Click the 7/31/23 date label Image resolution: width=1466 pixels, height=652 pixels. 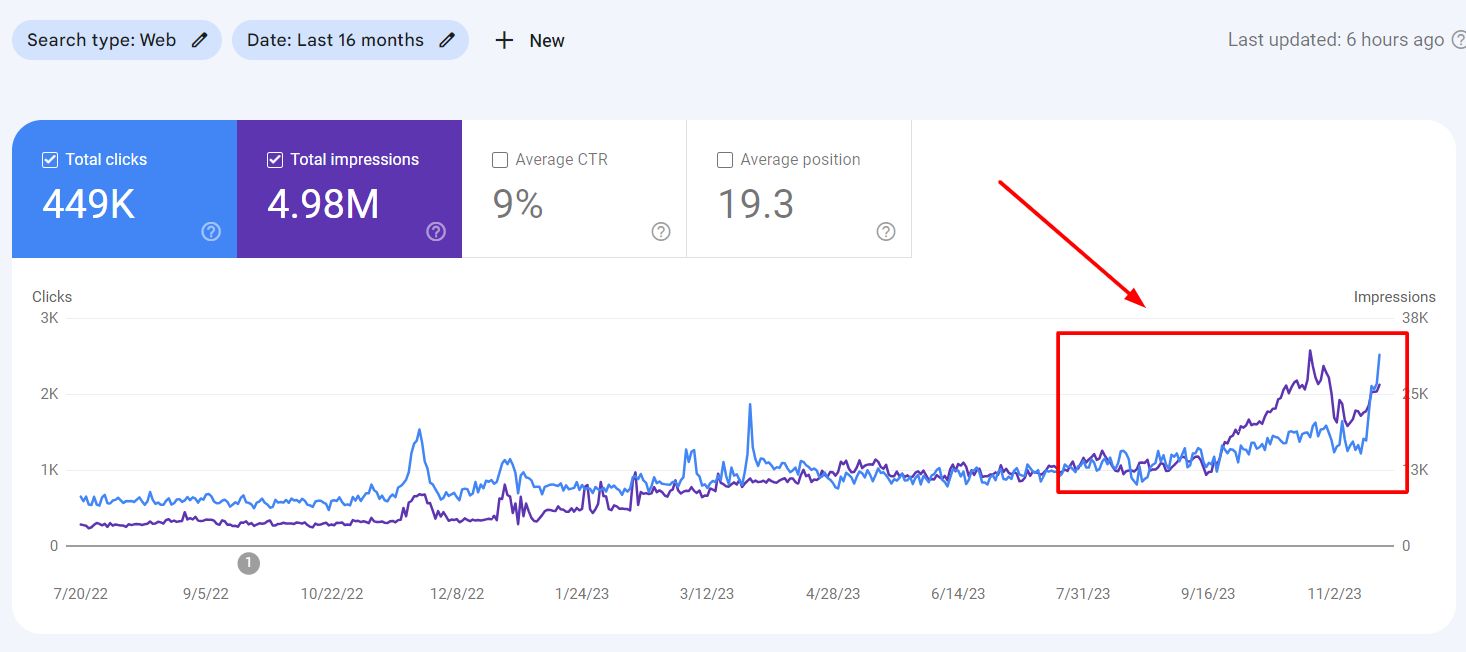(x=1083, y=594)
